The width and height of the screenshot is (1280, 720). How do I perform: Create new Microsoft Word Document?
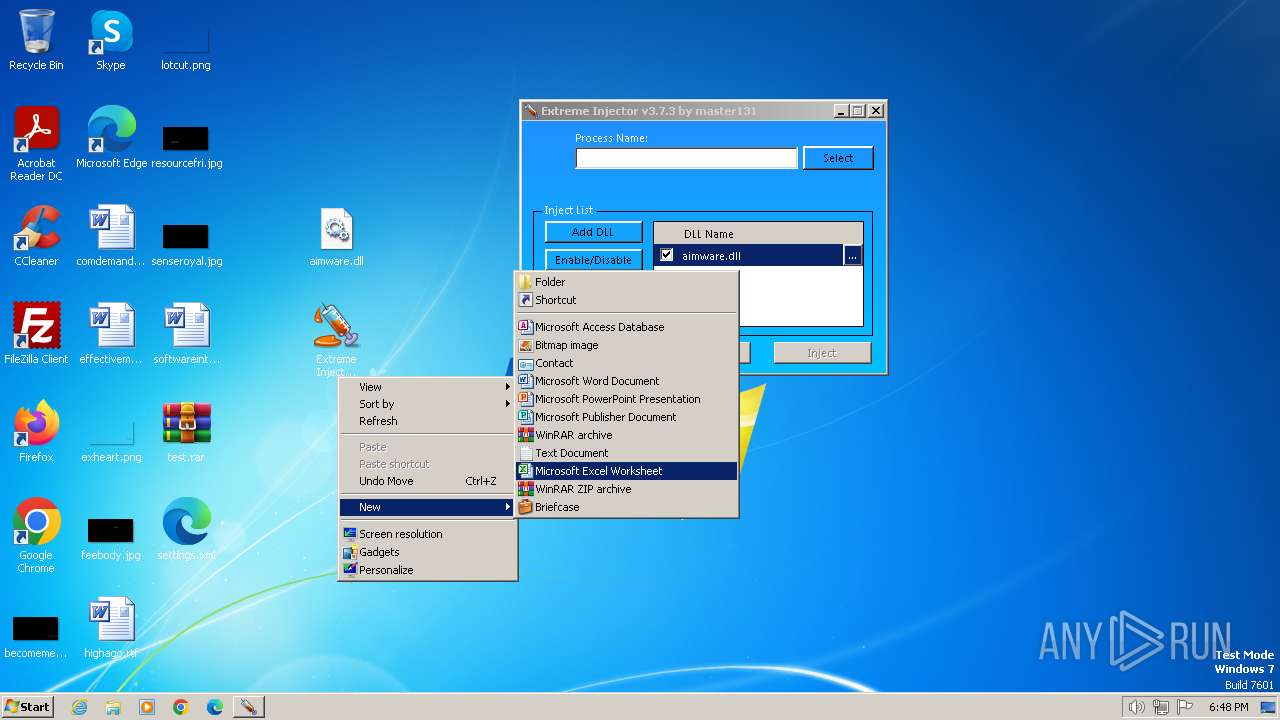pyautogui.click(x=626, y=381)
